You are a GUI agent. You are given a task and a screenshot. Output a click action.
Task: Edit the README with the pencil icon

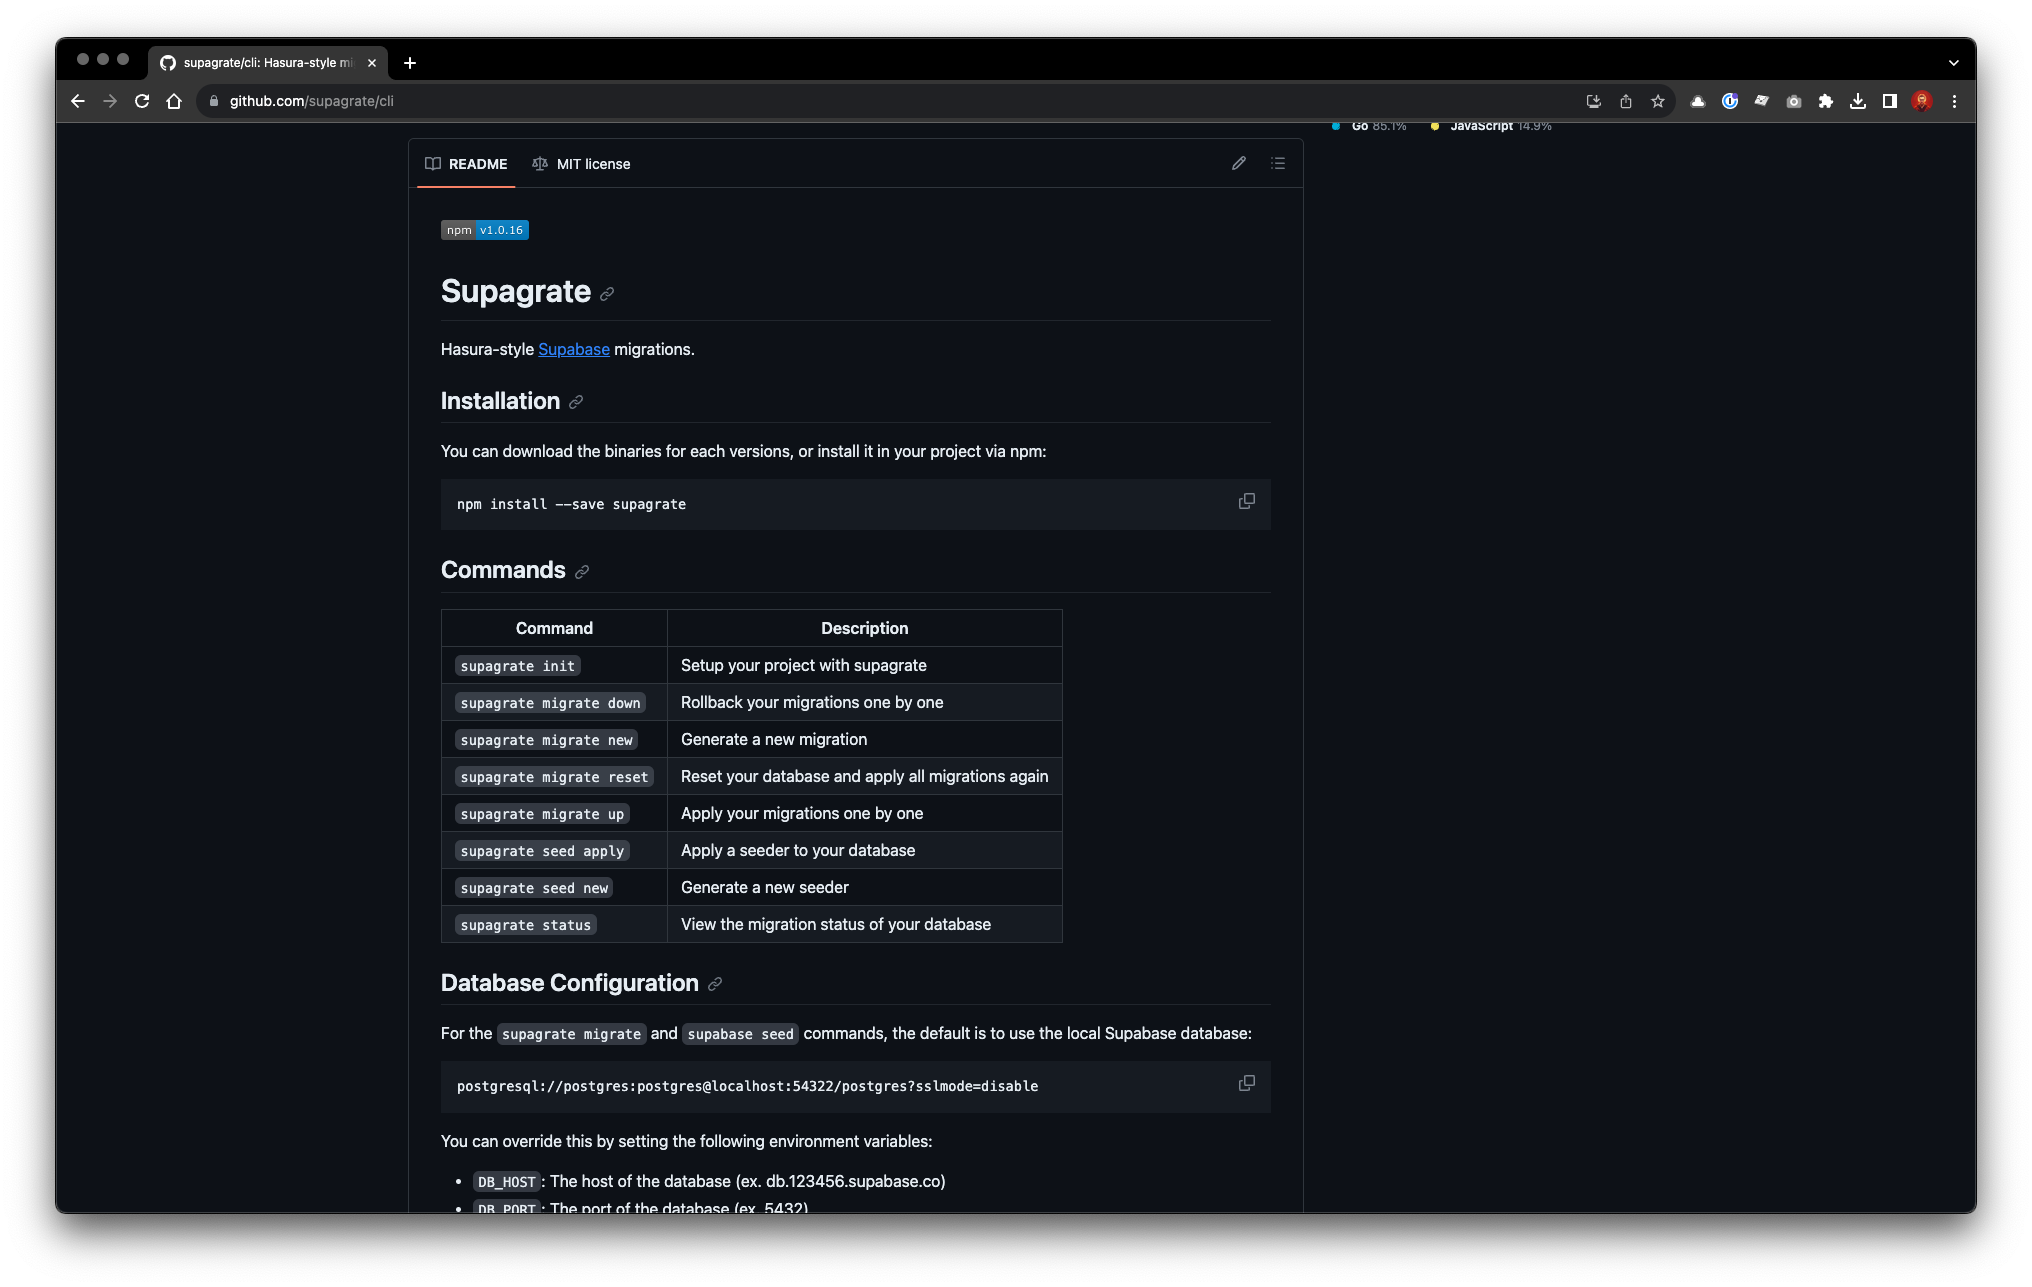(1239, 163)
